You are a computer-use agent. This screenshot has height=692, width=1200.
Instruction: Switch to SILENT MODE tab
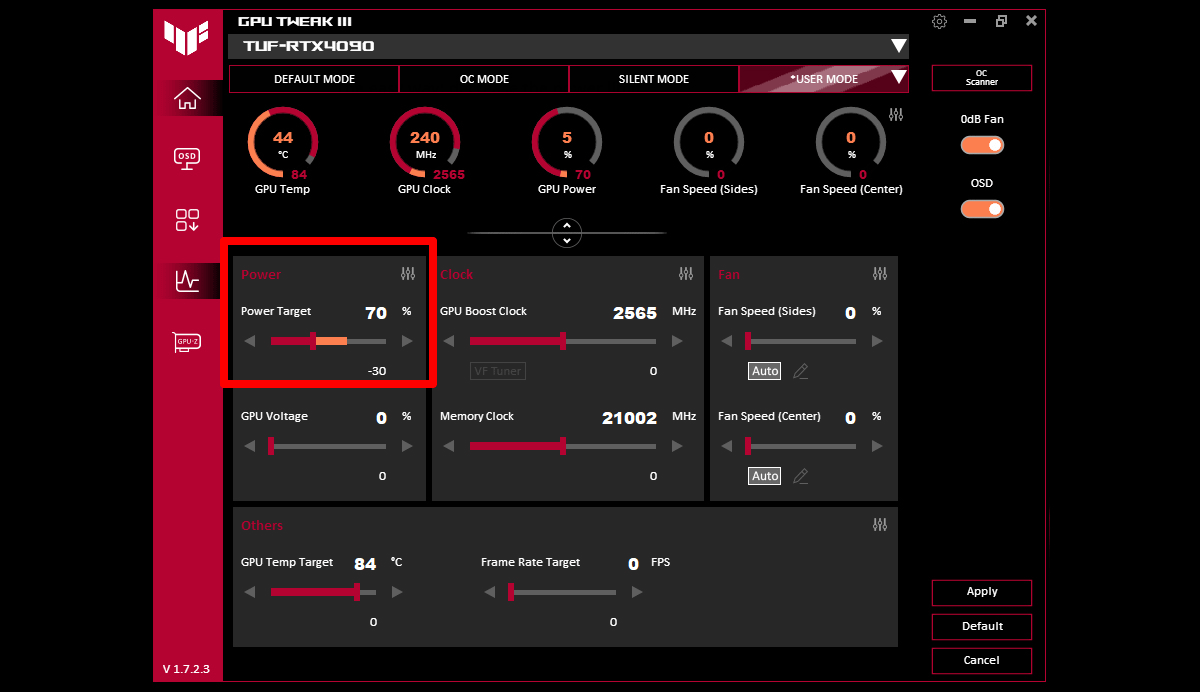pyautogui.click(x=654, y=79)
